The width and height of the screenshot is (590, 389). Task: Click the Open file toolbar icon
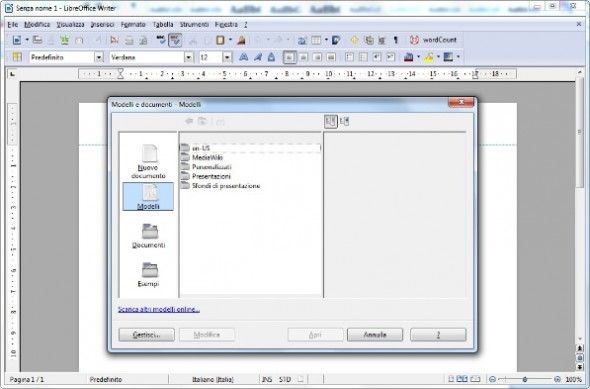click(x=37, y=40)
